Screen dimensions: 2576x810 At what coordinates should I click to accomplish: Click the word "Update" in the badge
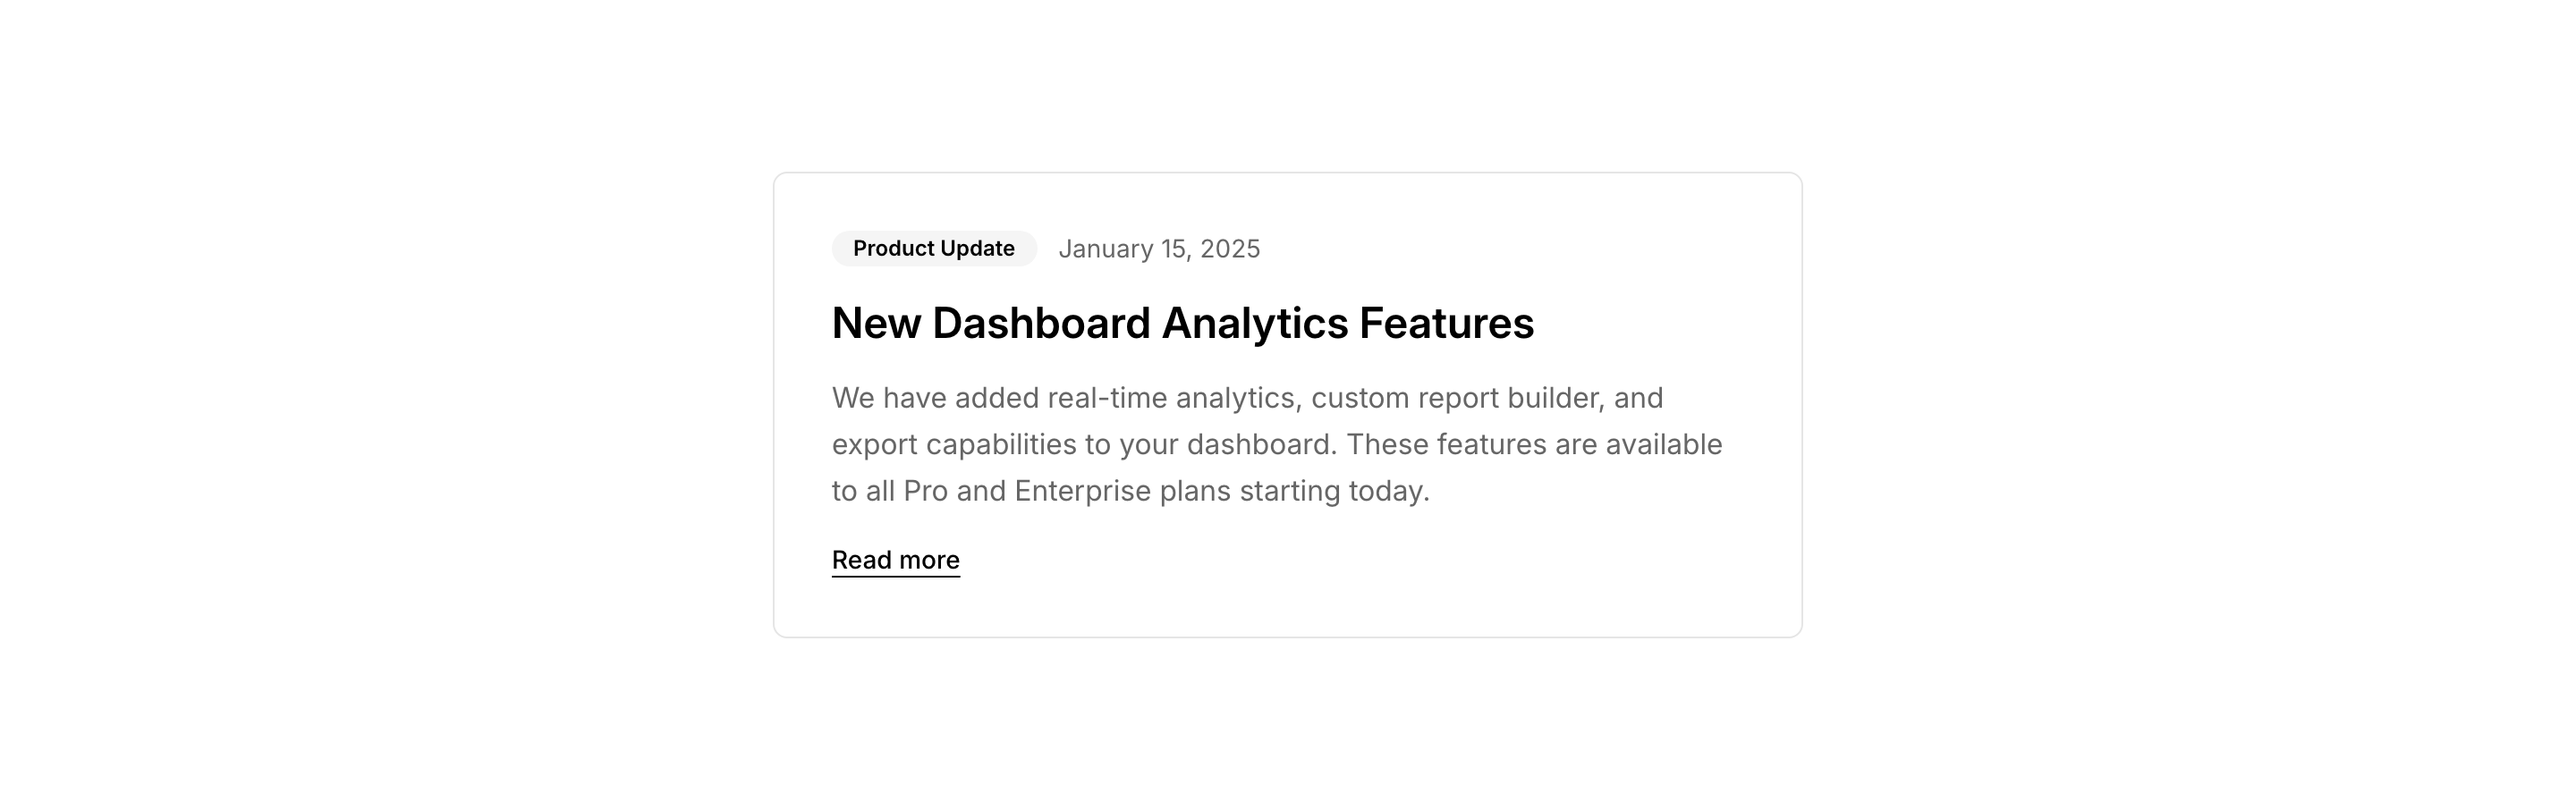pos(977,248)
